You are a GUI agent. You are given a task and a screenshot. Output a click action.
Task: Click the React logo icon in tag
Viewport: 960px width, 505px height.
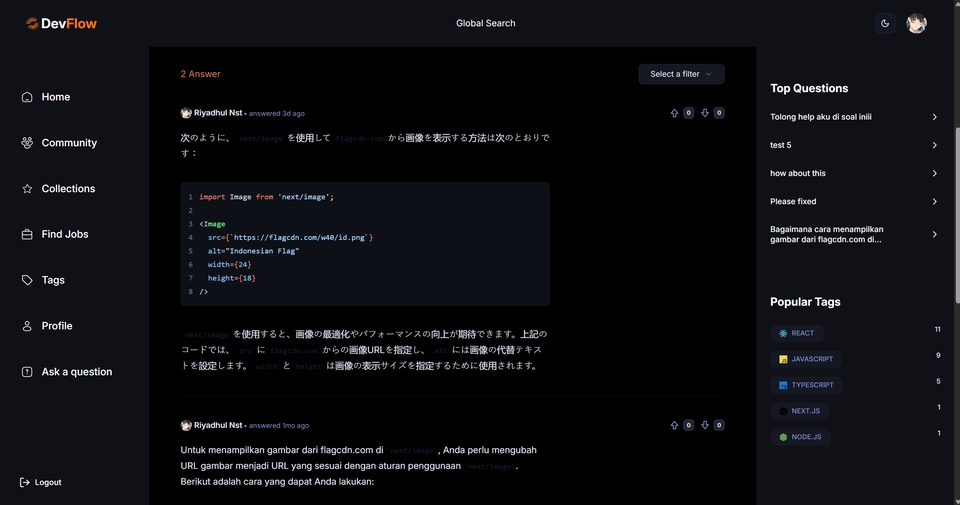click(x=783, y=334)
